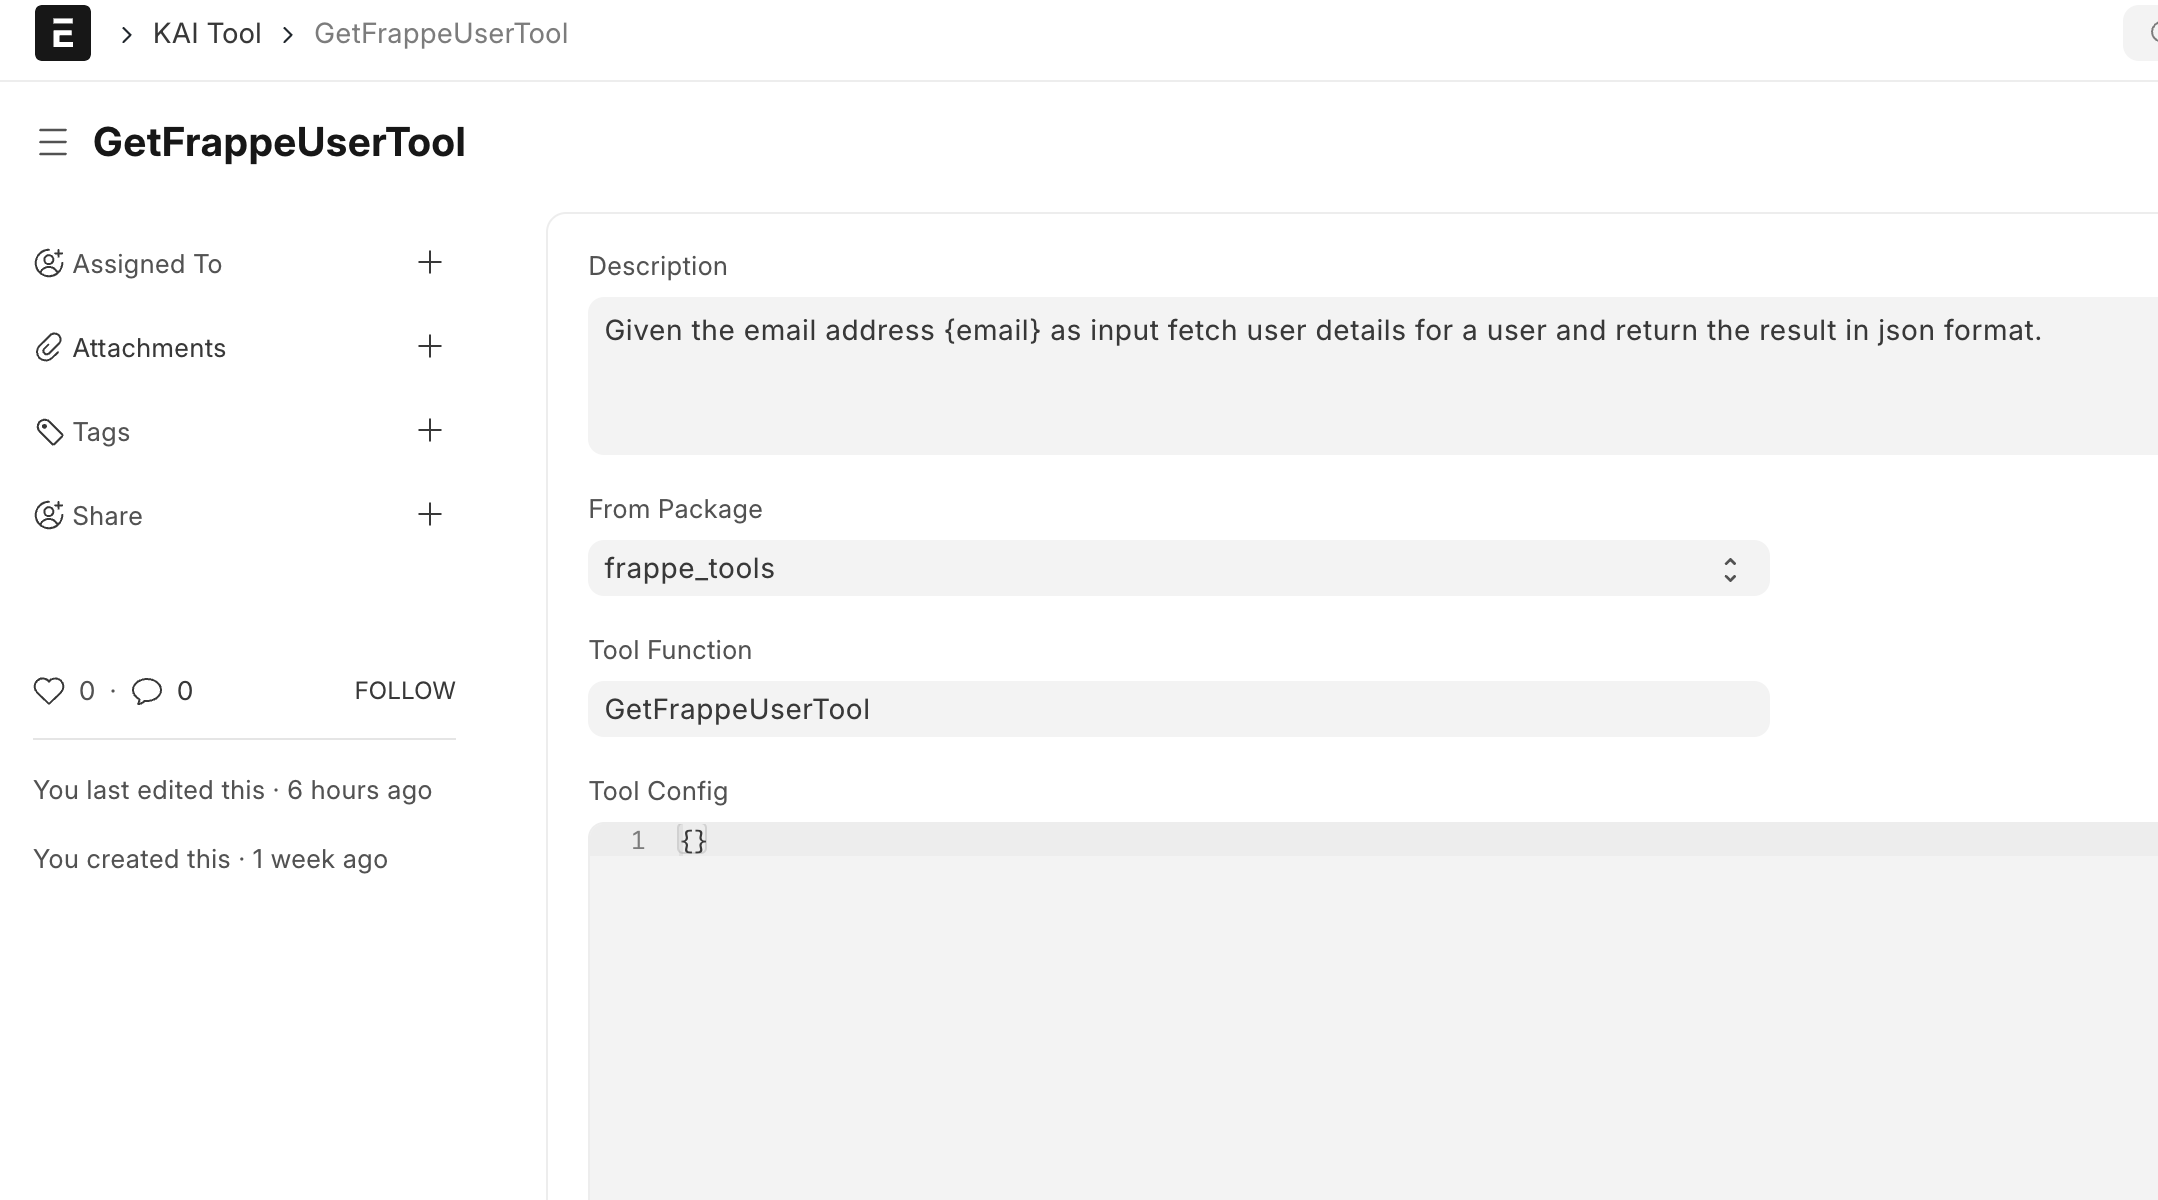Click the Attachments paperclip icon
Viewport: 2158px width, 1200px height.
[49, 348]
